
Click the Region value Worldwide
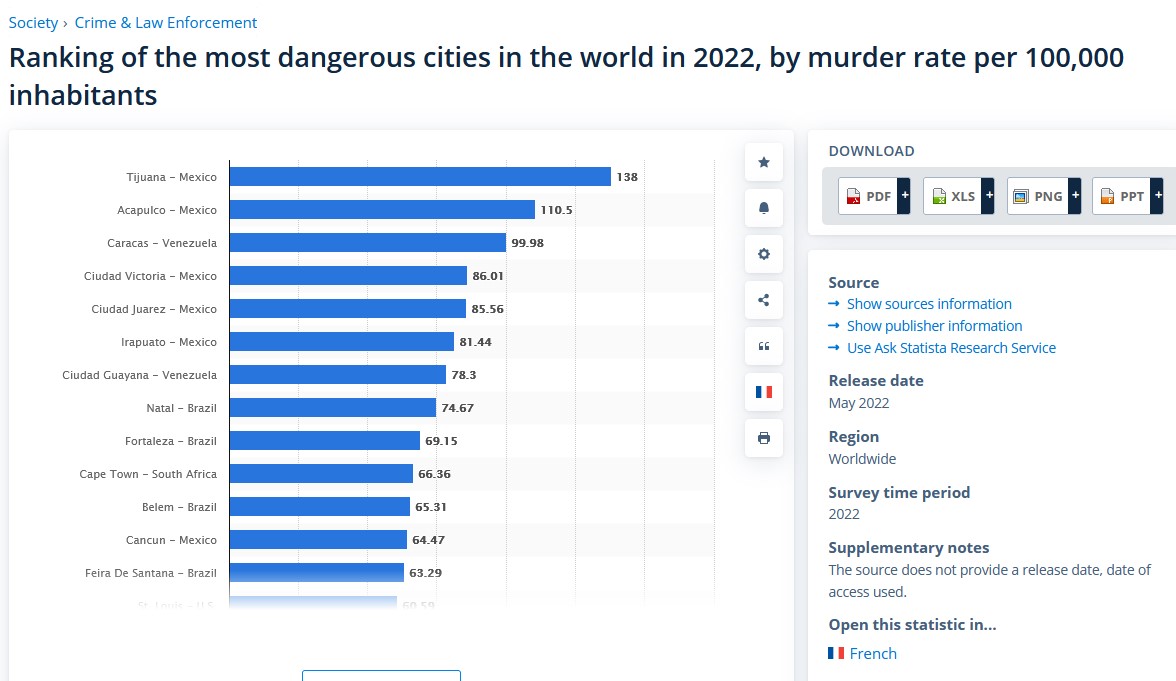(862, 459)
